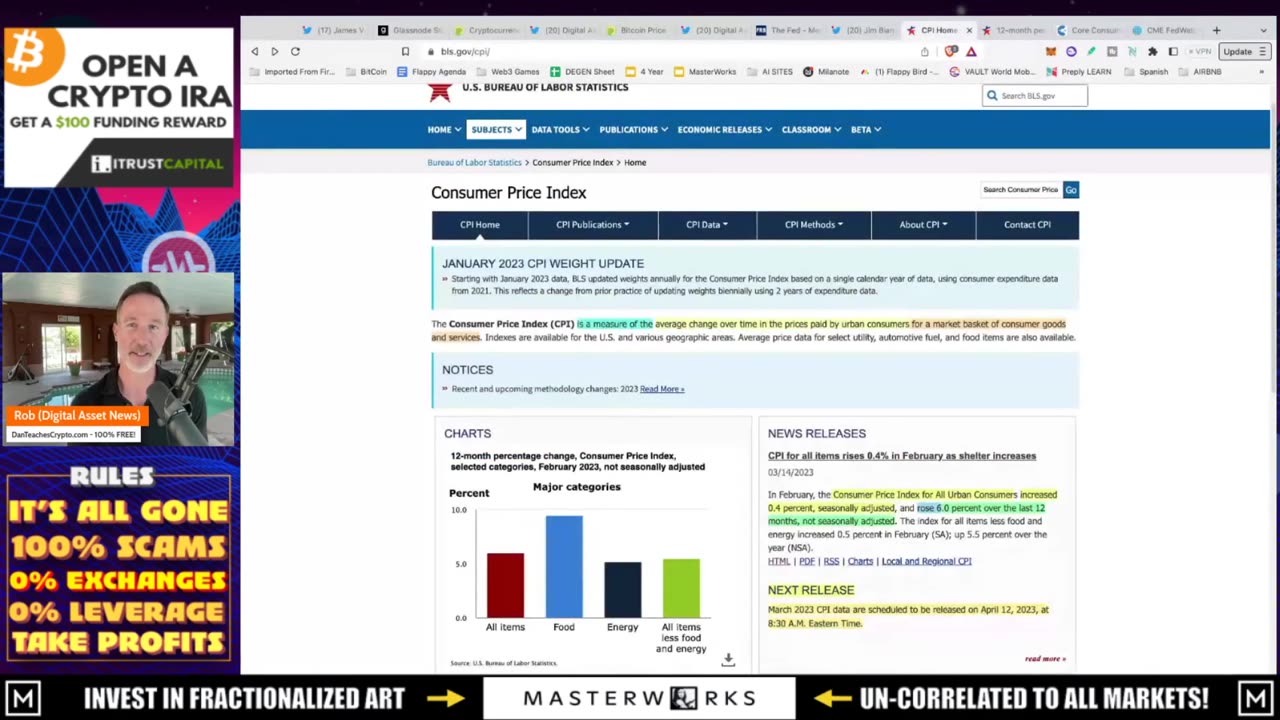This screenshot has width=1280, height=720.
Task: Click the read more link under Next Release
Action: [1045, 658]
